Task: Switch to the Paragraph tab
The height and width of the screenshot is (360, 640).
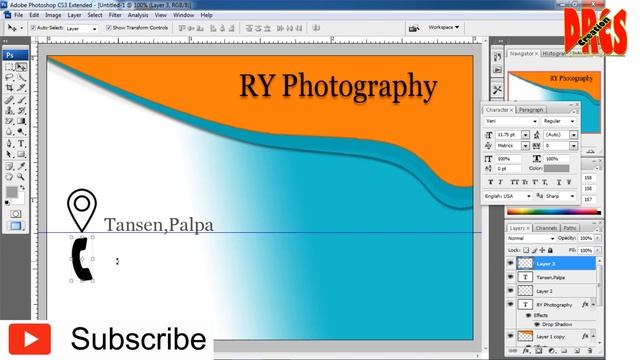Action: [x=531, y=110]
